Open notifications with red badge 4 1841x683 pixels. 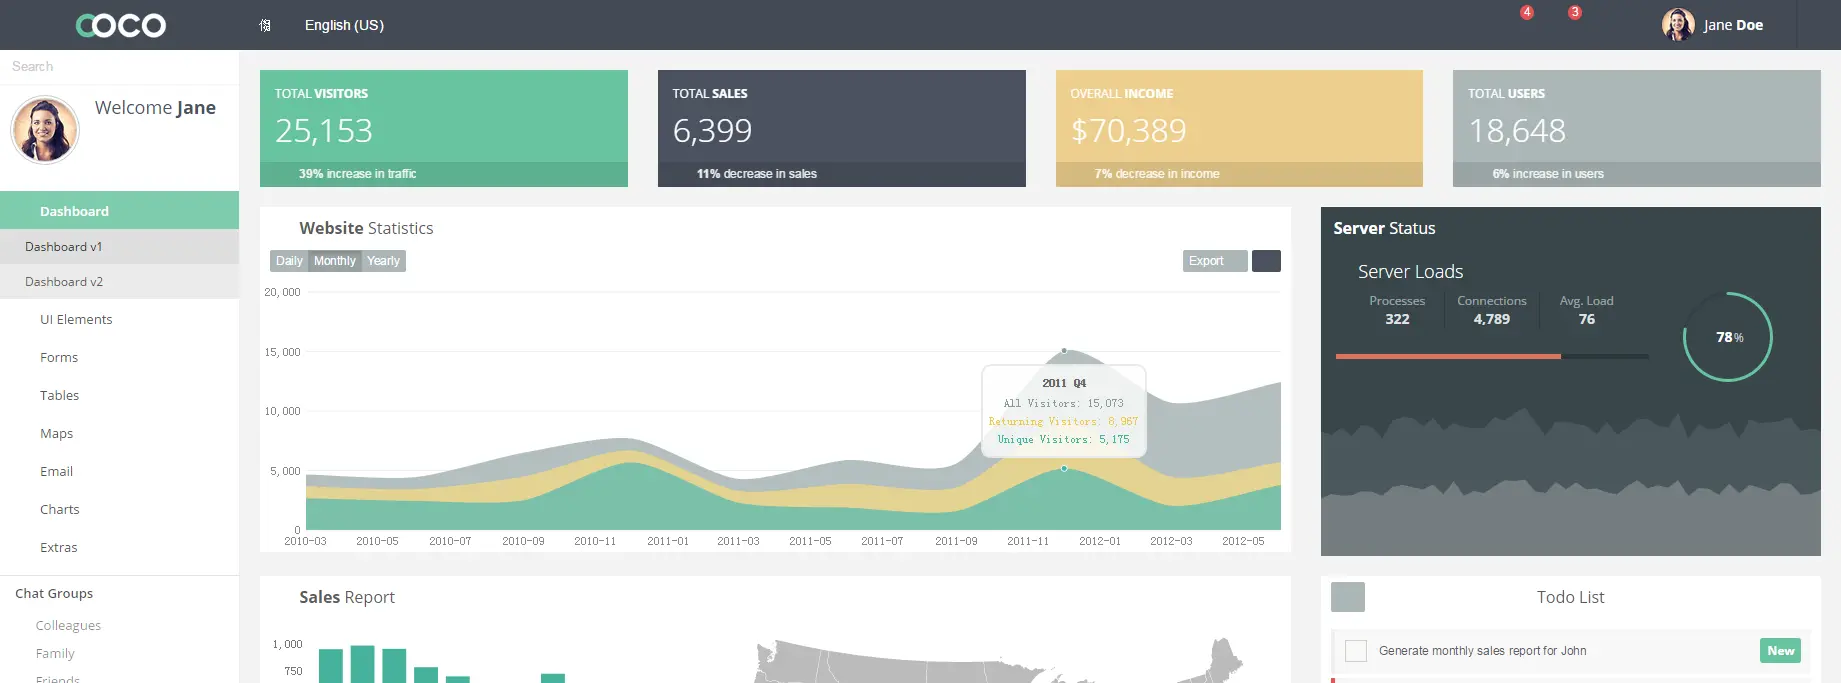click(1521, 20)
